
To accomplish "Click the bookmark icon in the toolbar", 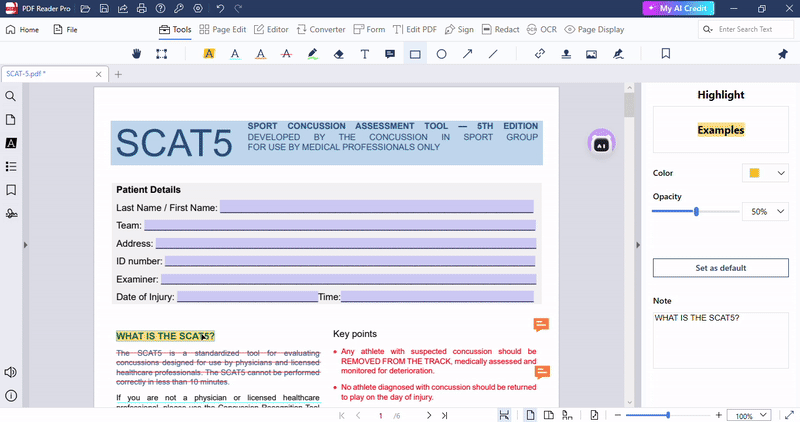I will click(666, 54).
